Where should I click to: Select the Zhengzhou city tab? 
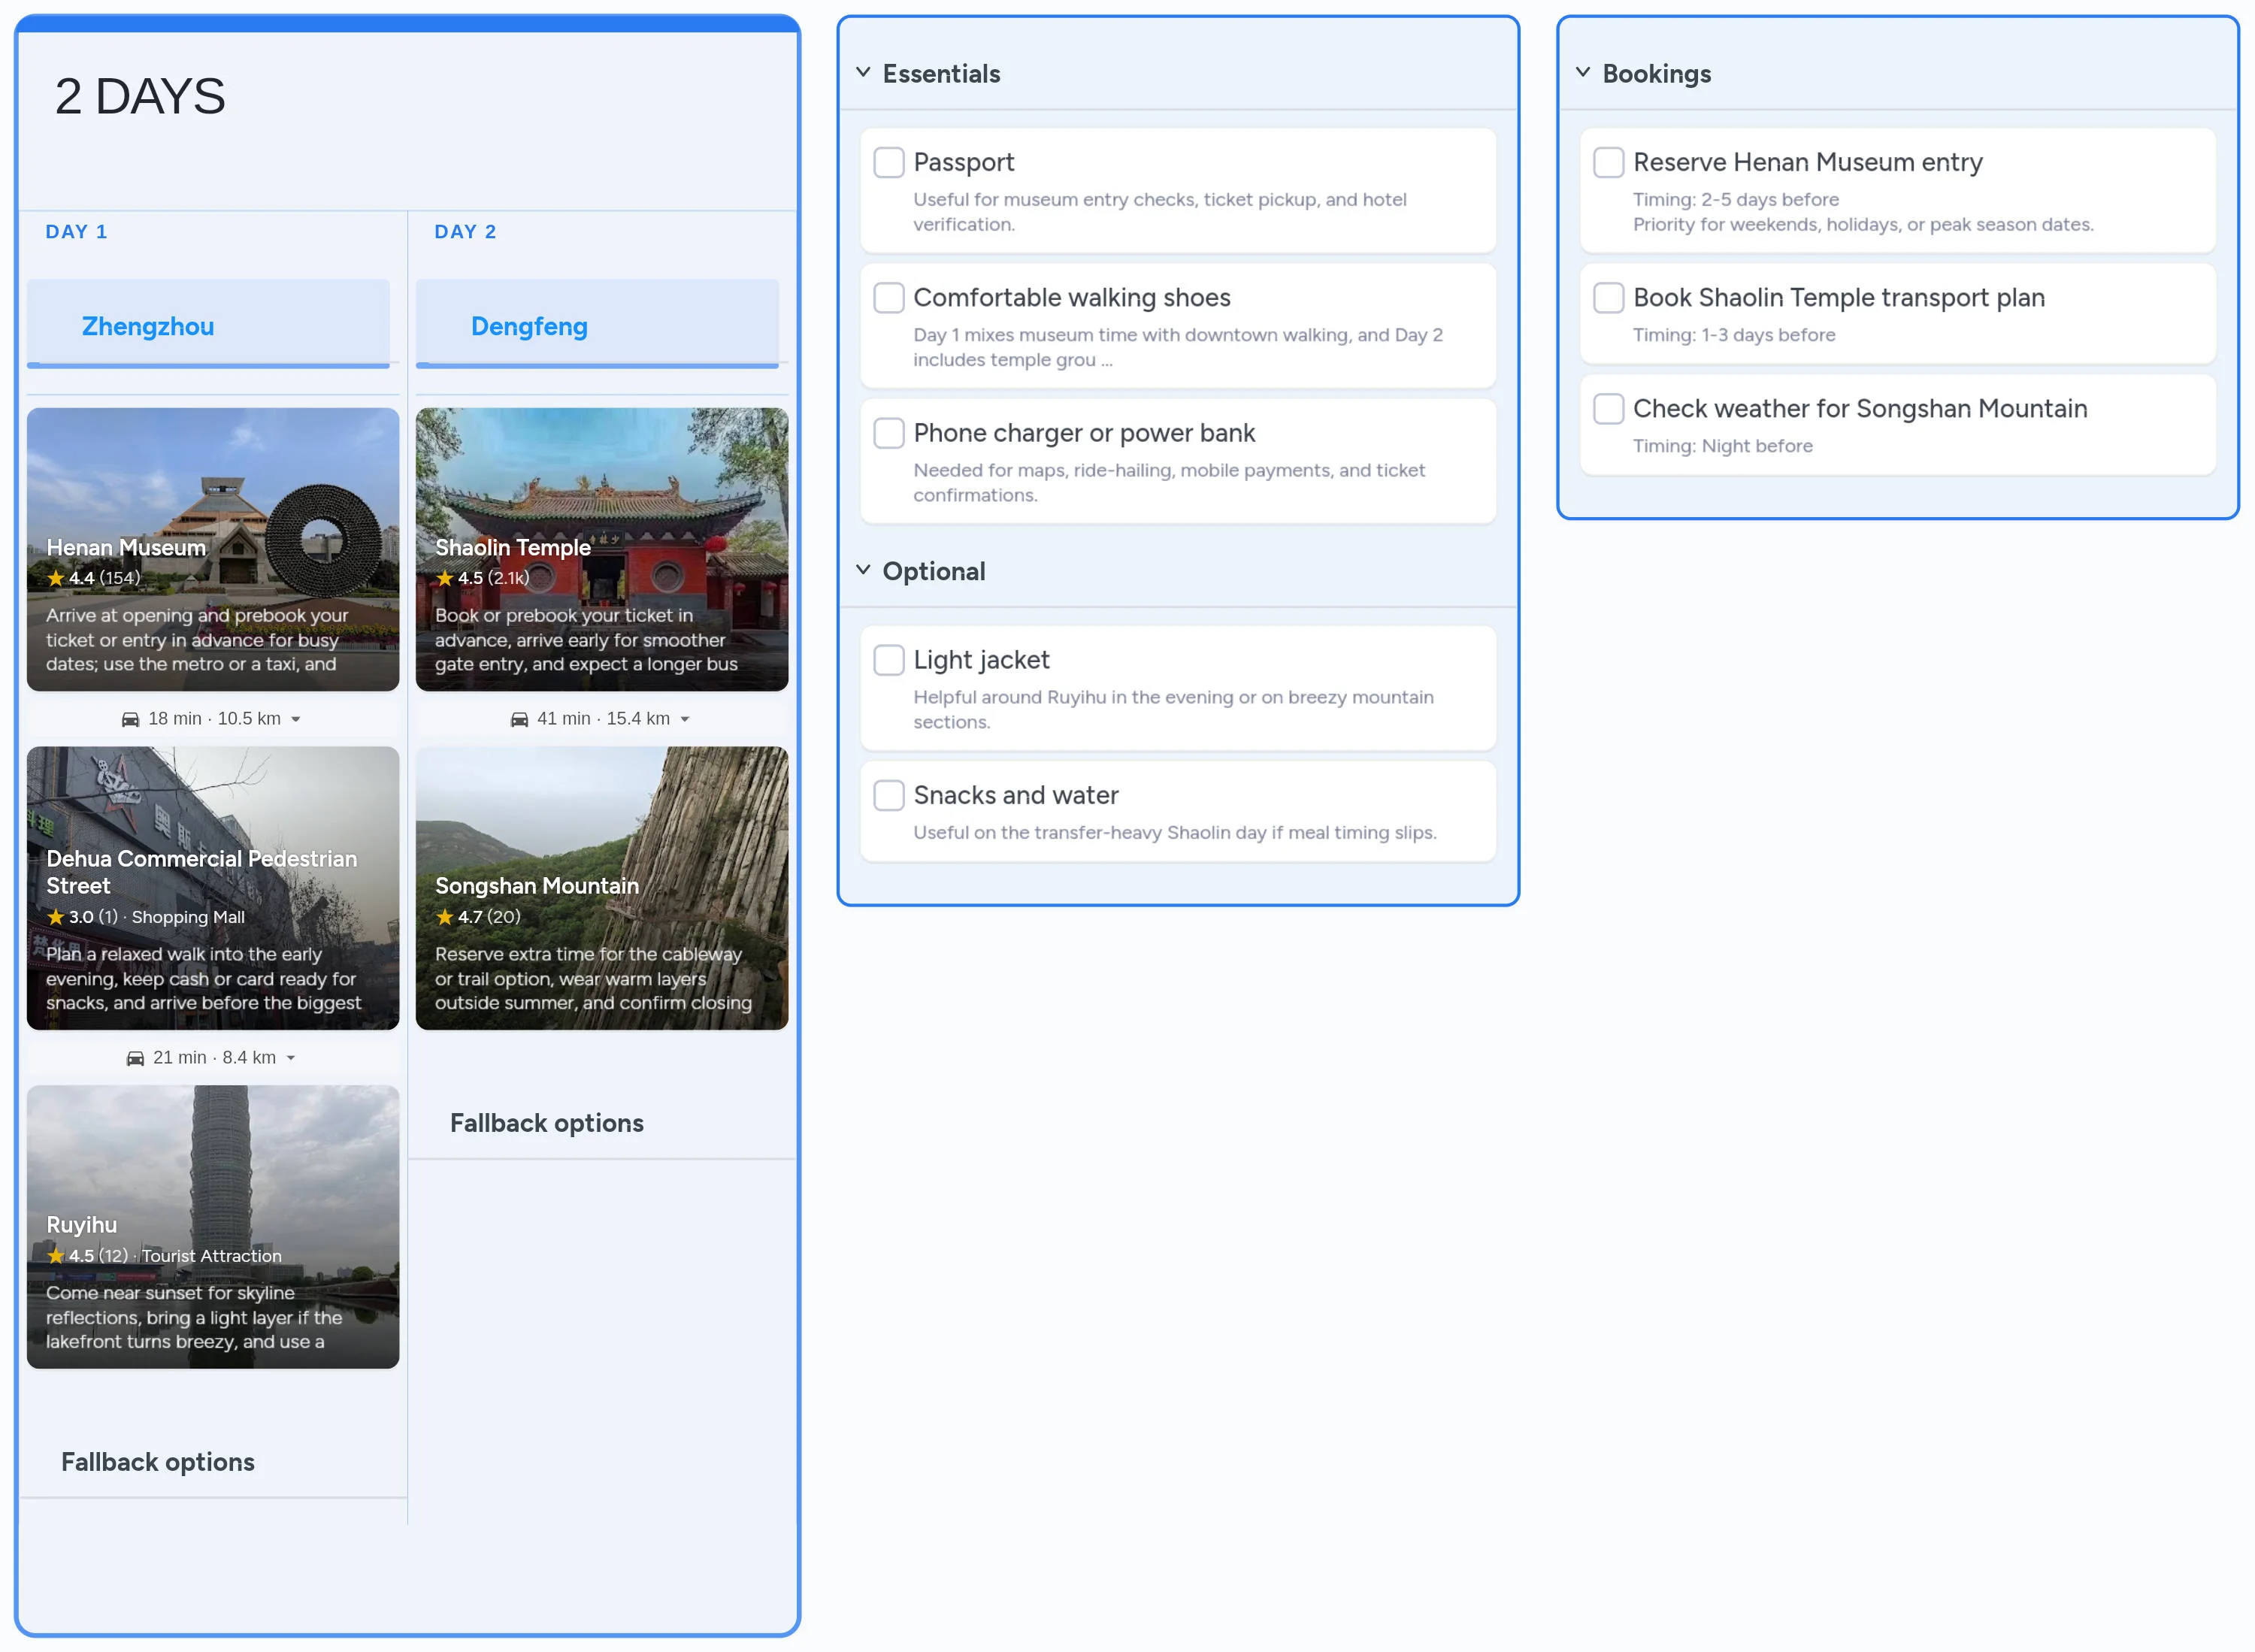tap(148, 326)
